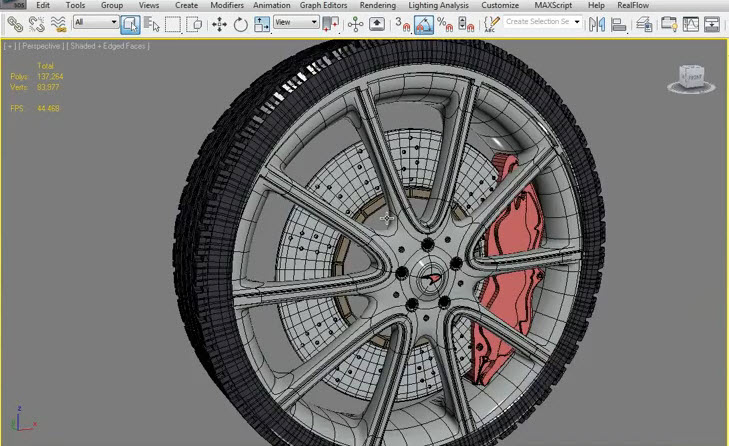Expand the Create Selection Set dropdown arrow

coord(577,21)
